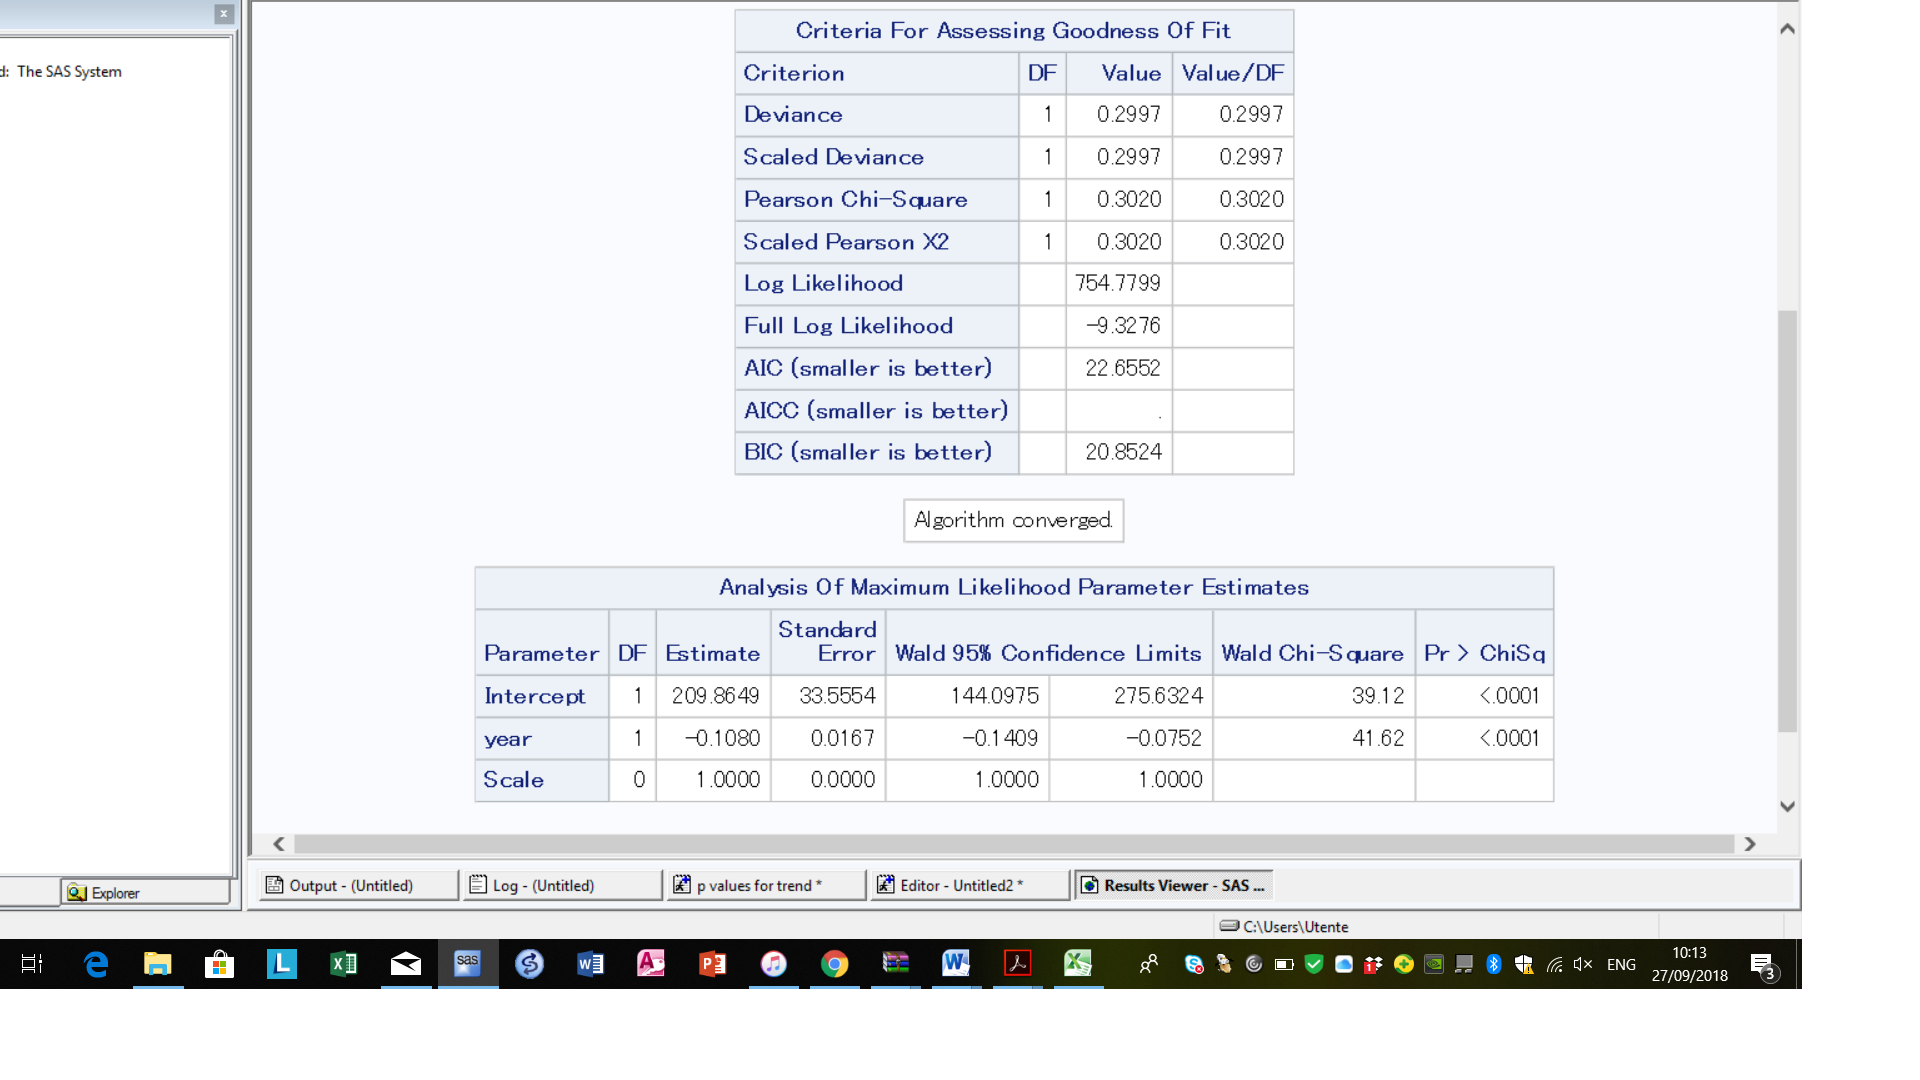
Task: Open Google Chrome from taskbar
Action: [x=834, y=964]
